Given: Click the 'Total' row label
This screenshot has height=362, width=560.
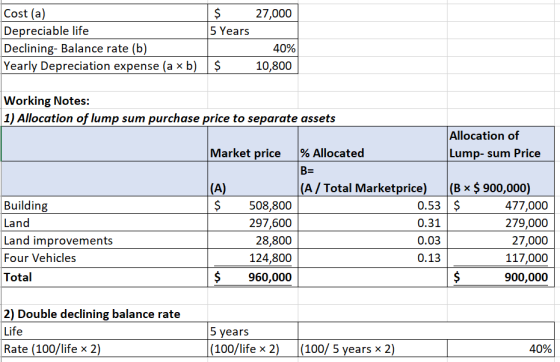Looking at the screenshot, I should (x=105, y=277).
